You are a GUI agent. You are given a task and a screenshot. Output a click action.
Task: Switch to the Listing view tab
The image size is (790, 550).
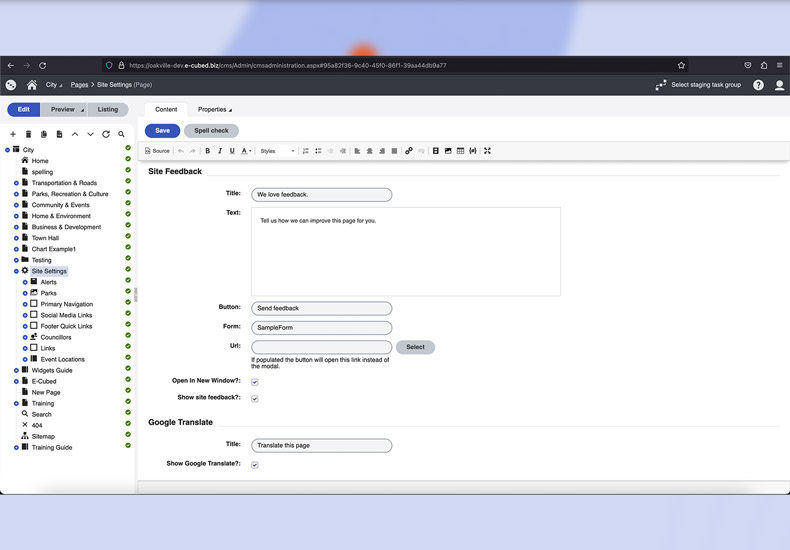pyautogui.click(x=107, y=110)
